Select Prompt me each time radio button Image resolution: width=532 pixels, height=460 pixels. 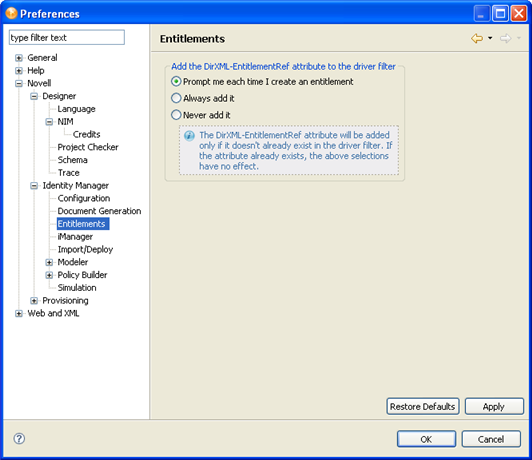tap(176, 81)
